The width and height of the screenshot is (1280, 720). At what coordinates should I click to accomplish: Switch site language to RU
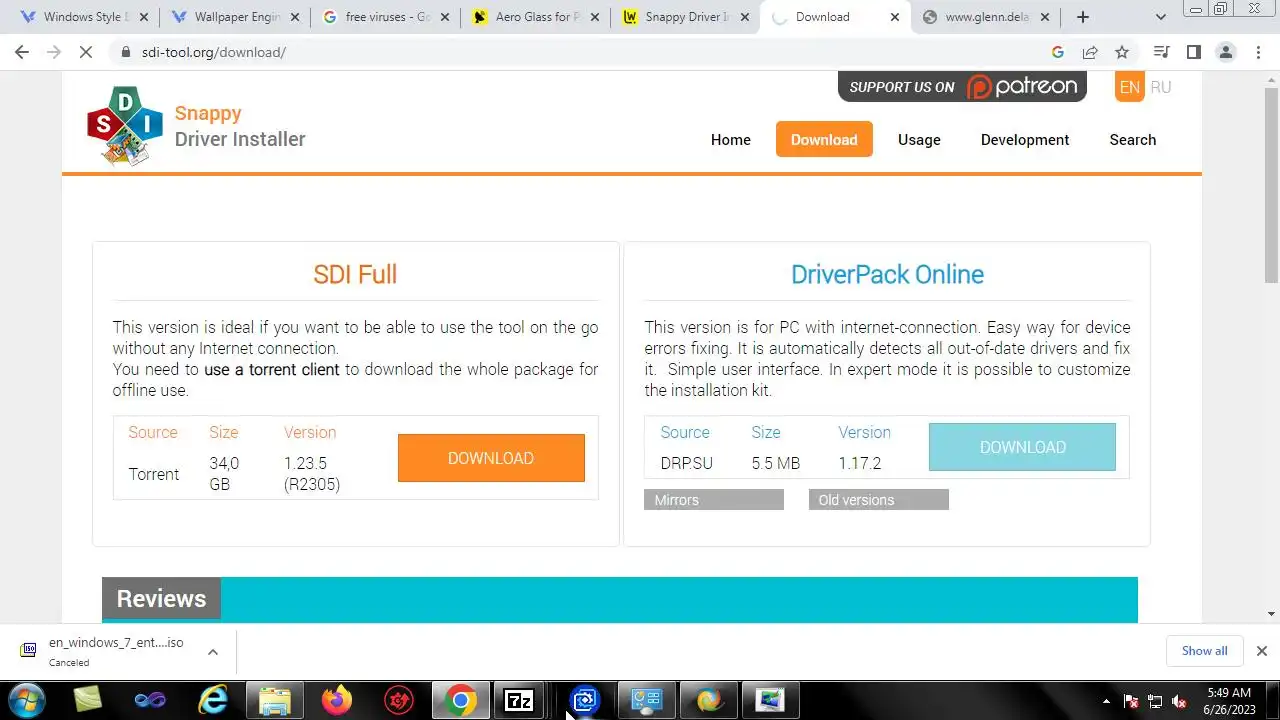click(x=1161, y=87)
